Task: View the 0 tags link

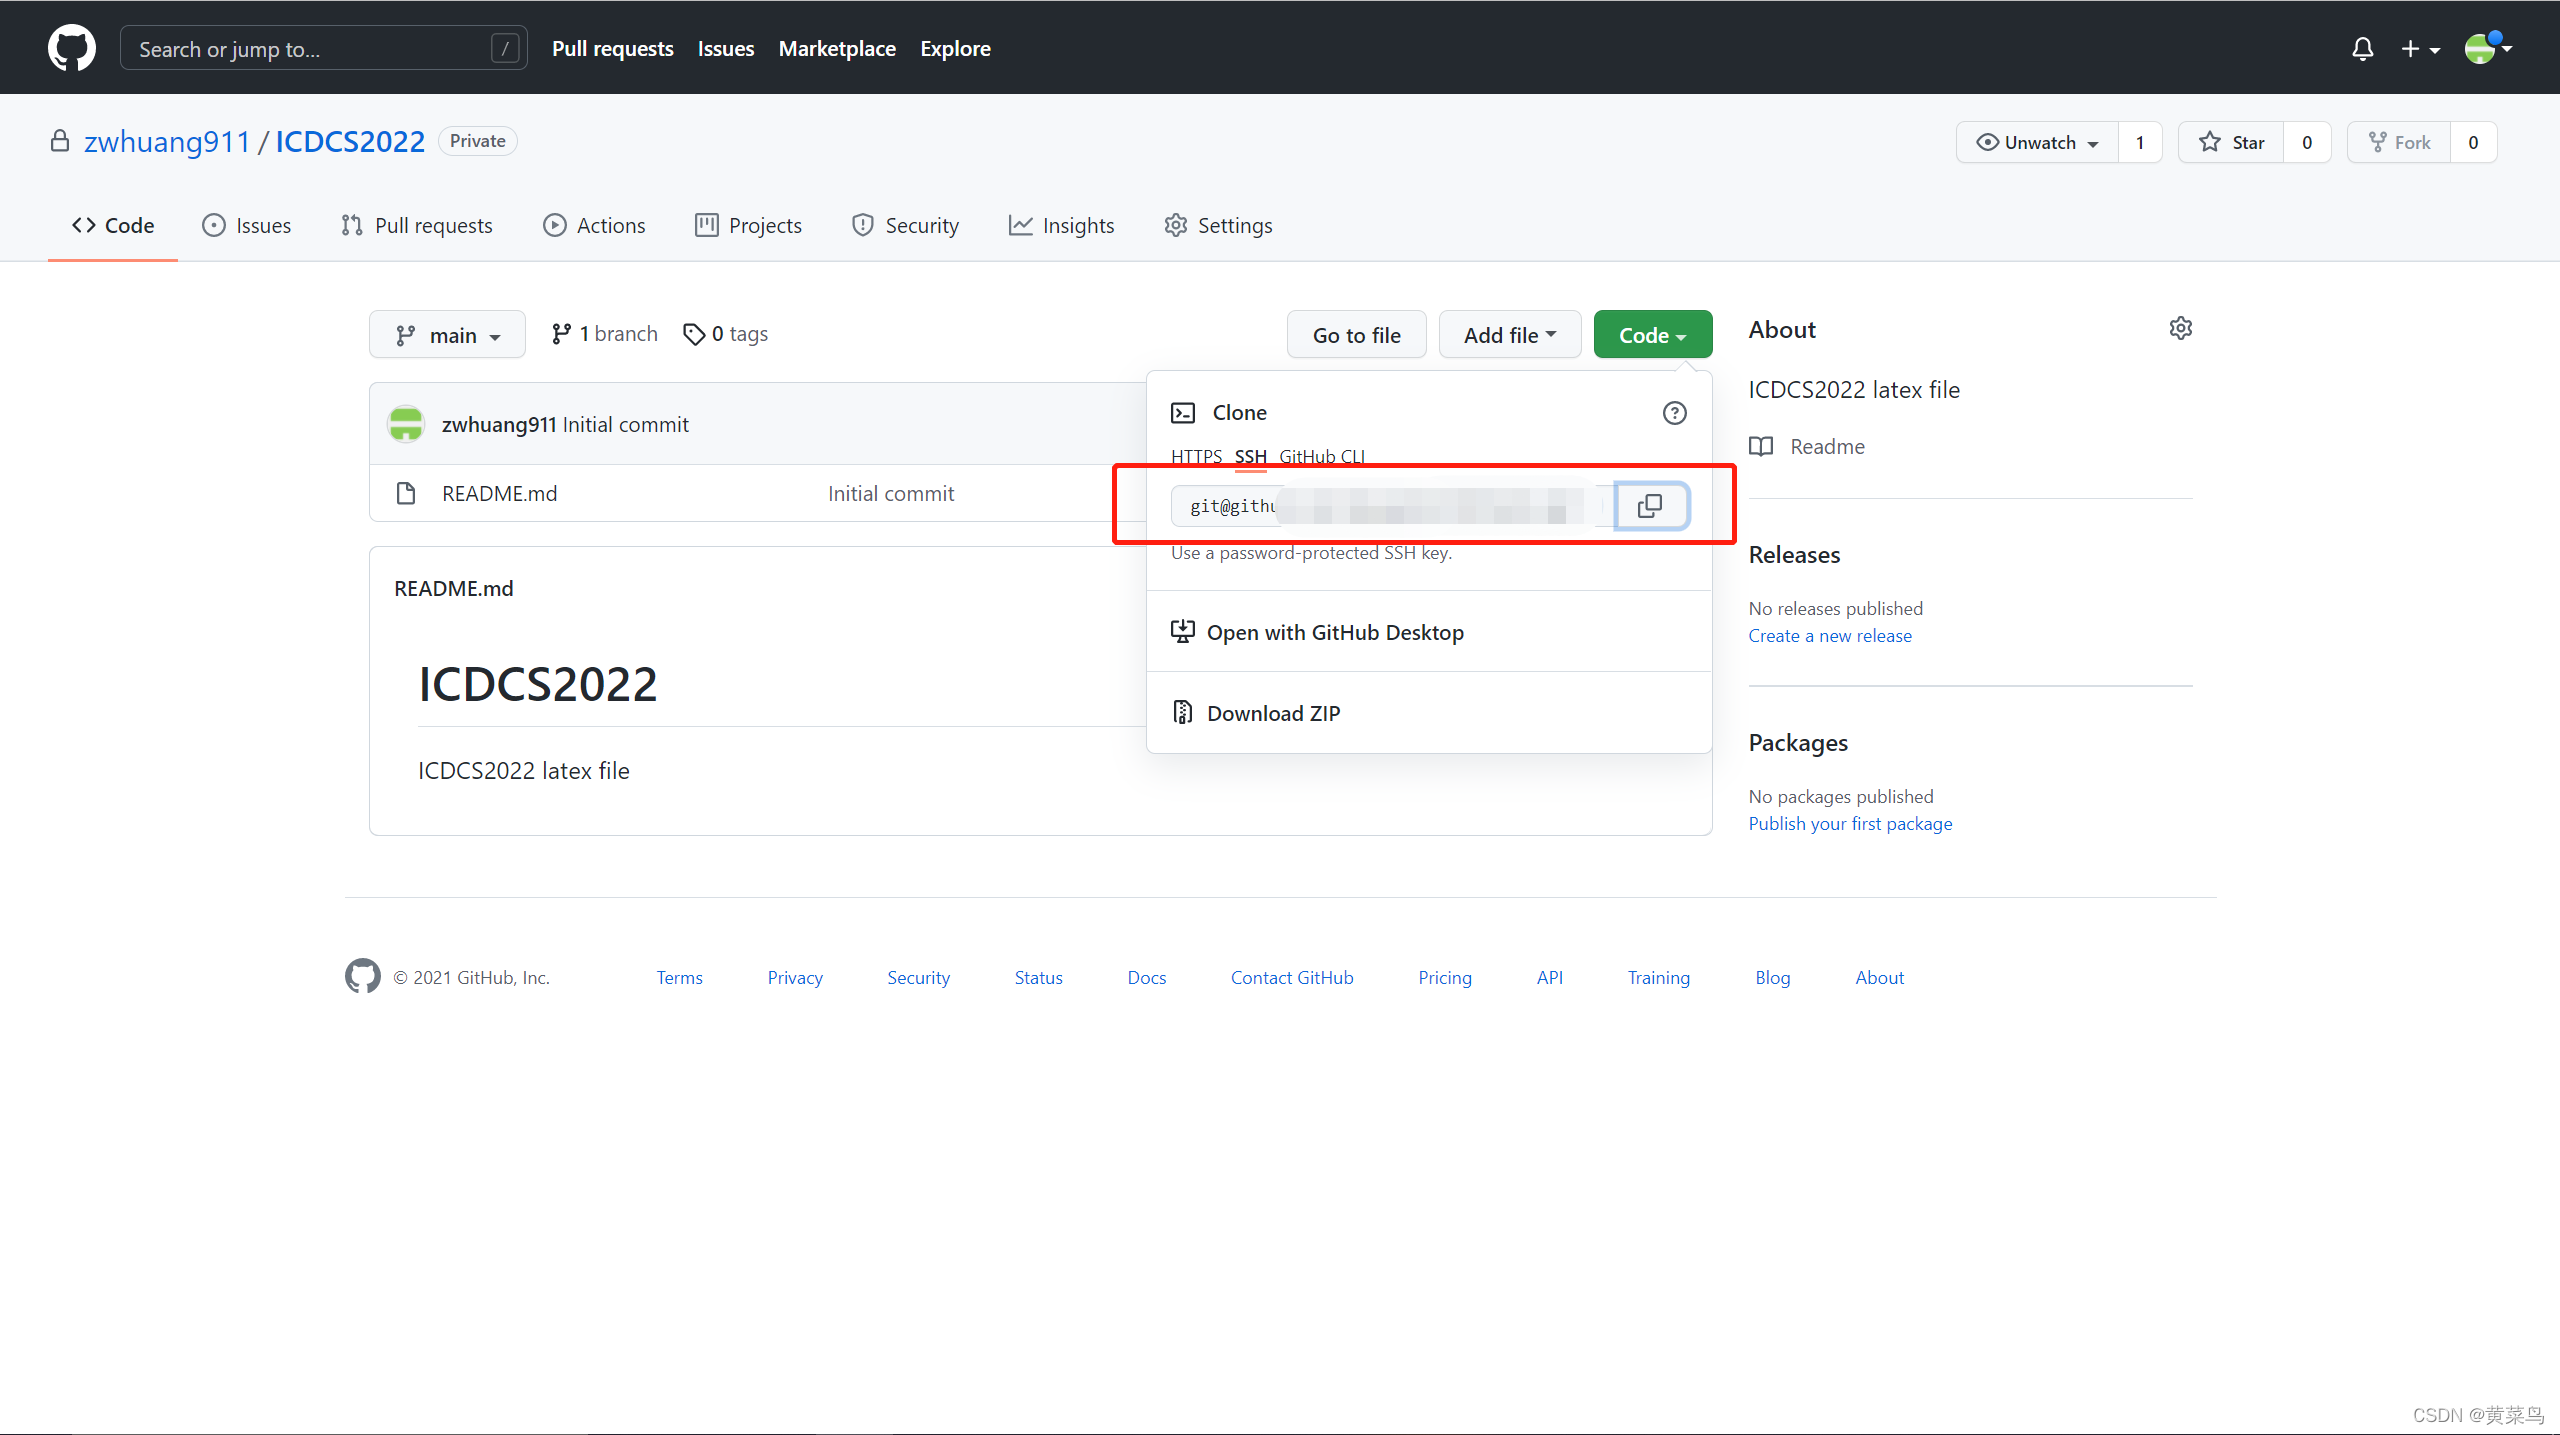Action: [x=725, y=334]
